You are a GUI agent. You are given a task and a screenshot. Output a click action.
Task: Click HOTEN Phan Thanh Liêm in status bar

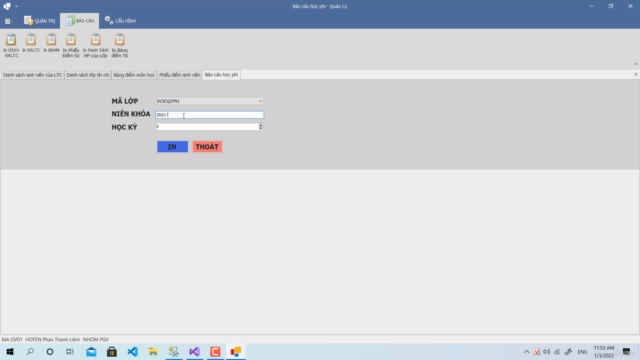pyautogui.click(x=53, y=339)
